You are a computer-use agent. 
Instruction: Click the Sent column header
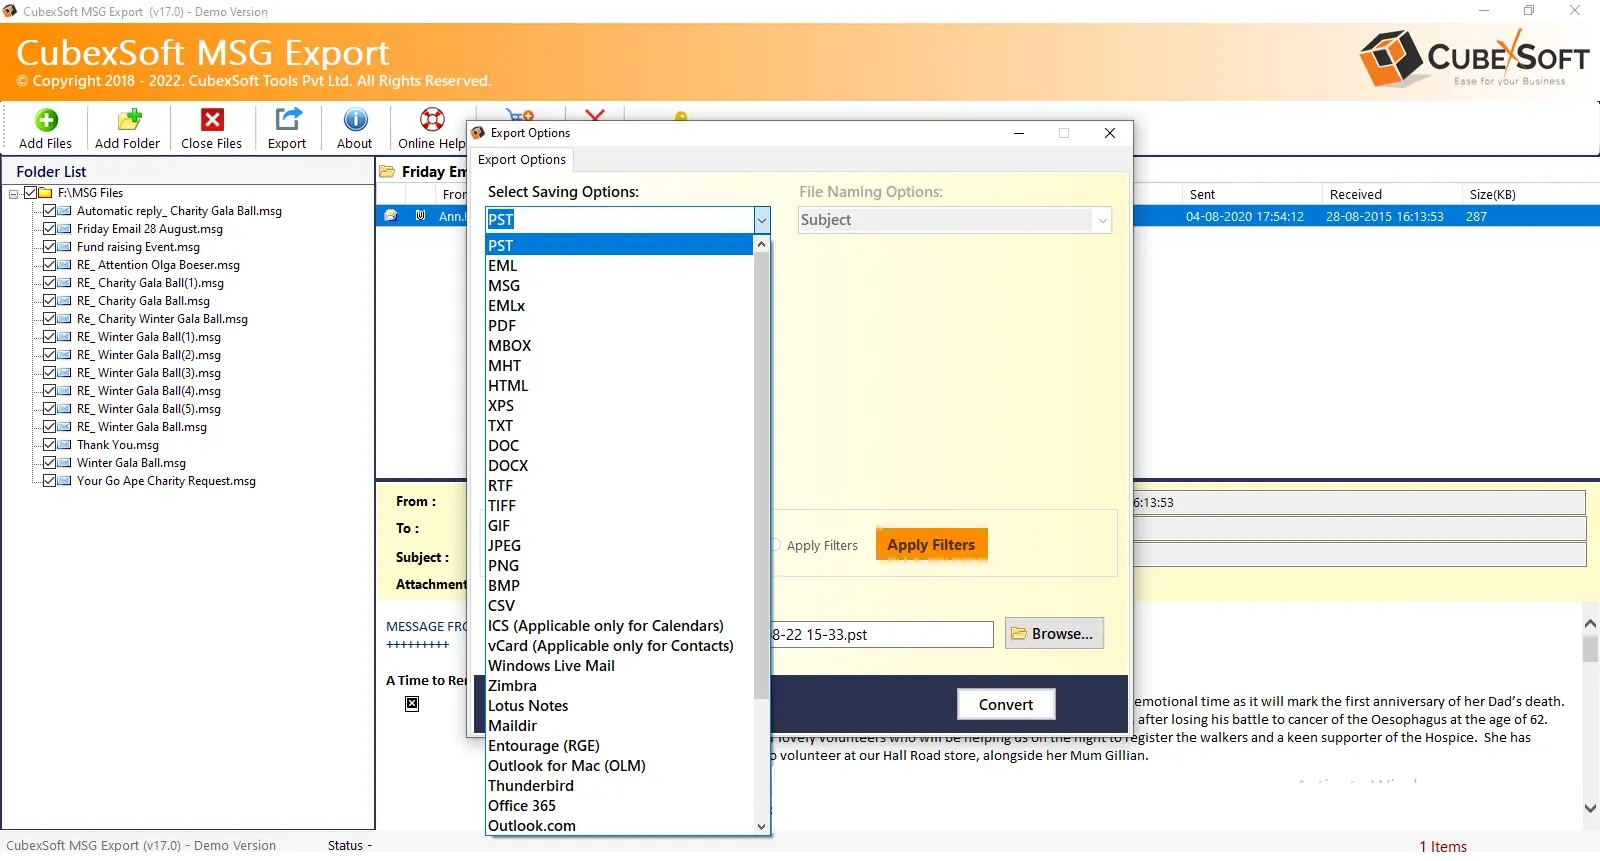click(1251, 195)
